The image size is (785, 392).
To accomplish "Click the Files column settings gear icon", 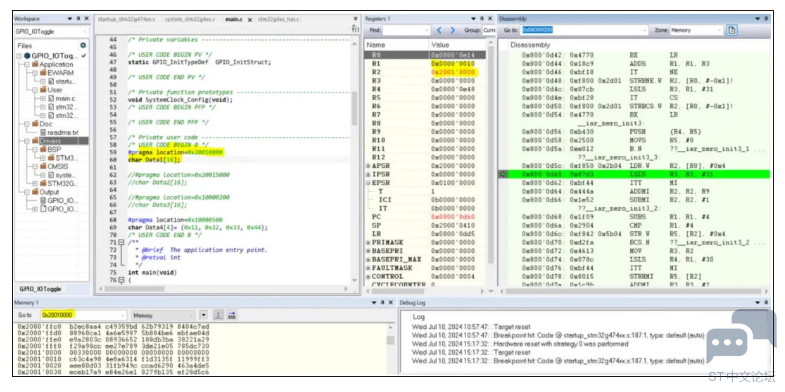I will click(84, 46).
